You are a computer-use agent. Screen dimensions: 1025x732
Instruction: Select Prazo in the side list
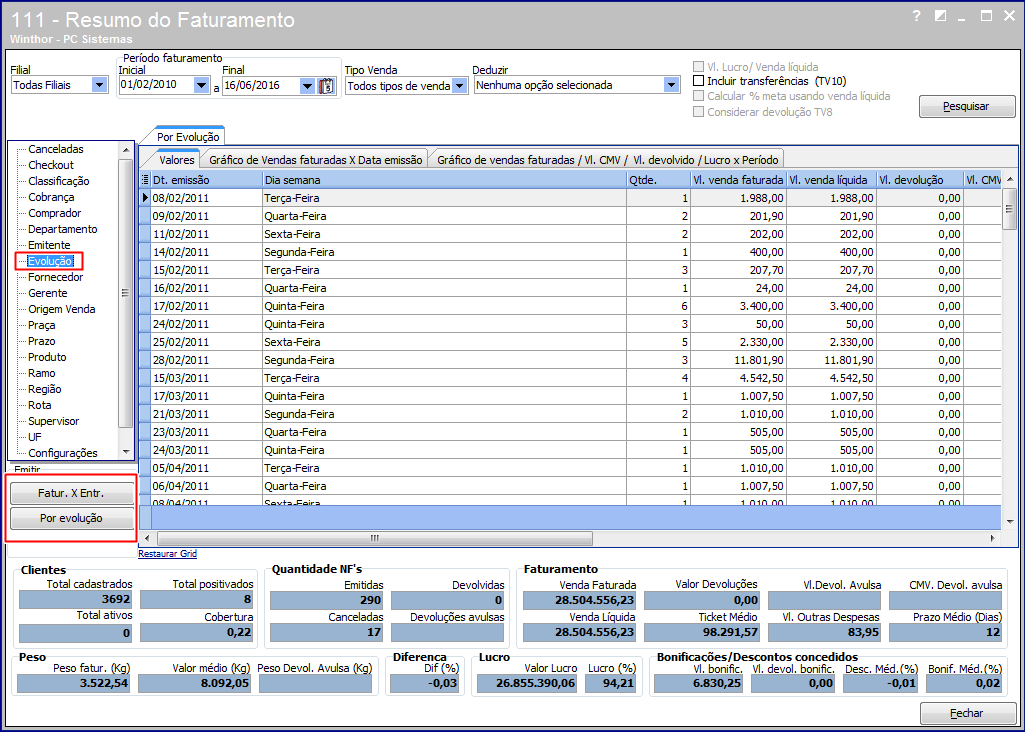[x=42, y=341]
